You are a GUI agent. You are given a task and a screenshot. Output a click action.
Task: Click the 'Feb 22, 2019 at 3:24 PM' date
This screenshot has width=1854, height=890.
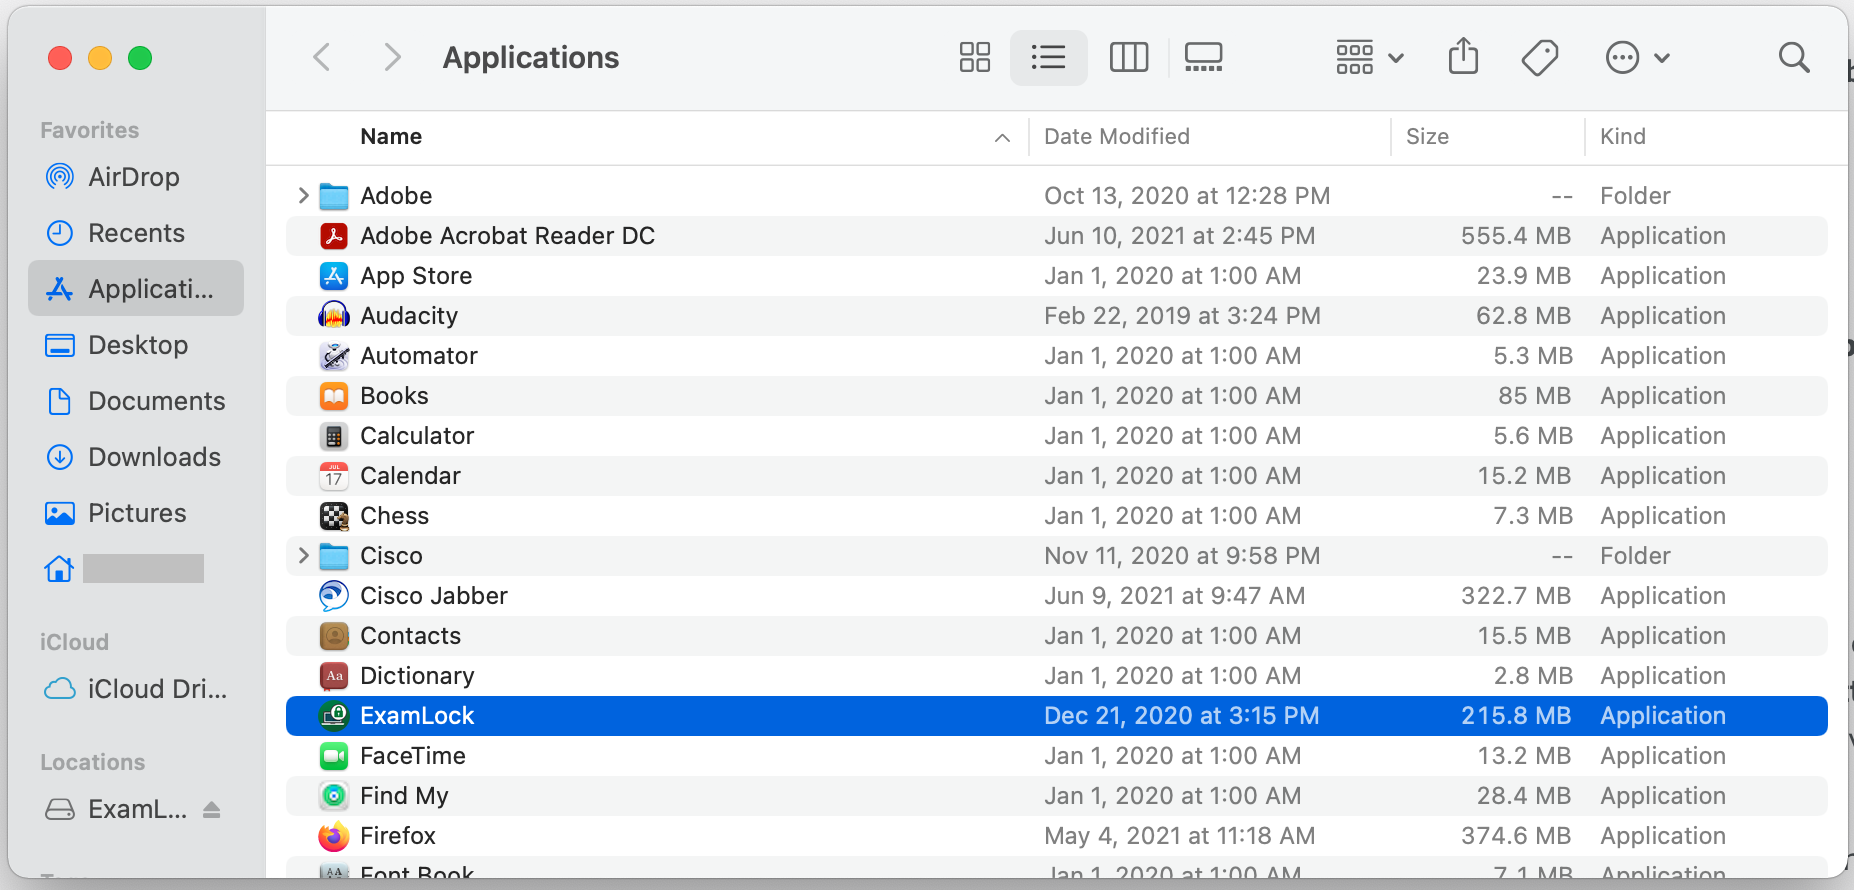point(1183,316)
